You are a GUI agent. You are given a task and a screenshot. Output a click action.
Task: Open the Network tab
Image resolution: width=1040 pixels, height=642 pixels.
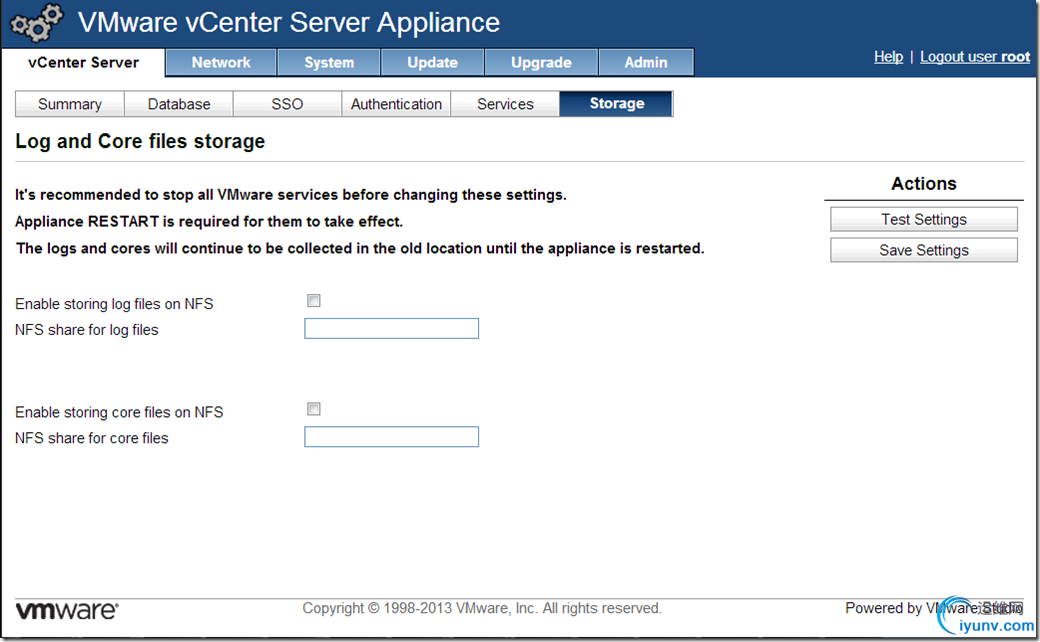[221, 62]
